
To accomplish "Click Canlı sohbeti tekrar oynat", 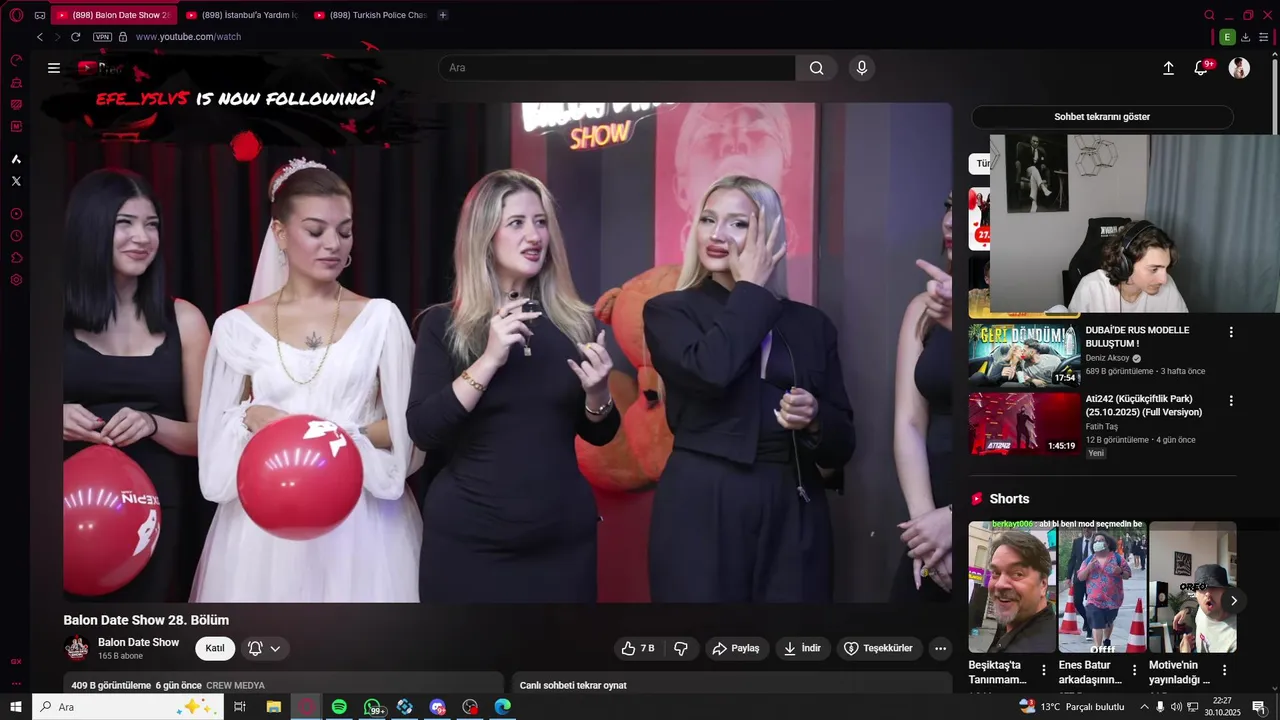I will 573,685.
